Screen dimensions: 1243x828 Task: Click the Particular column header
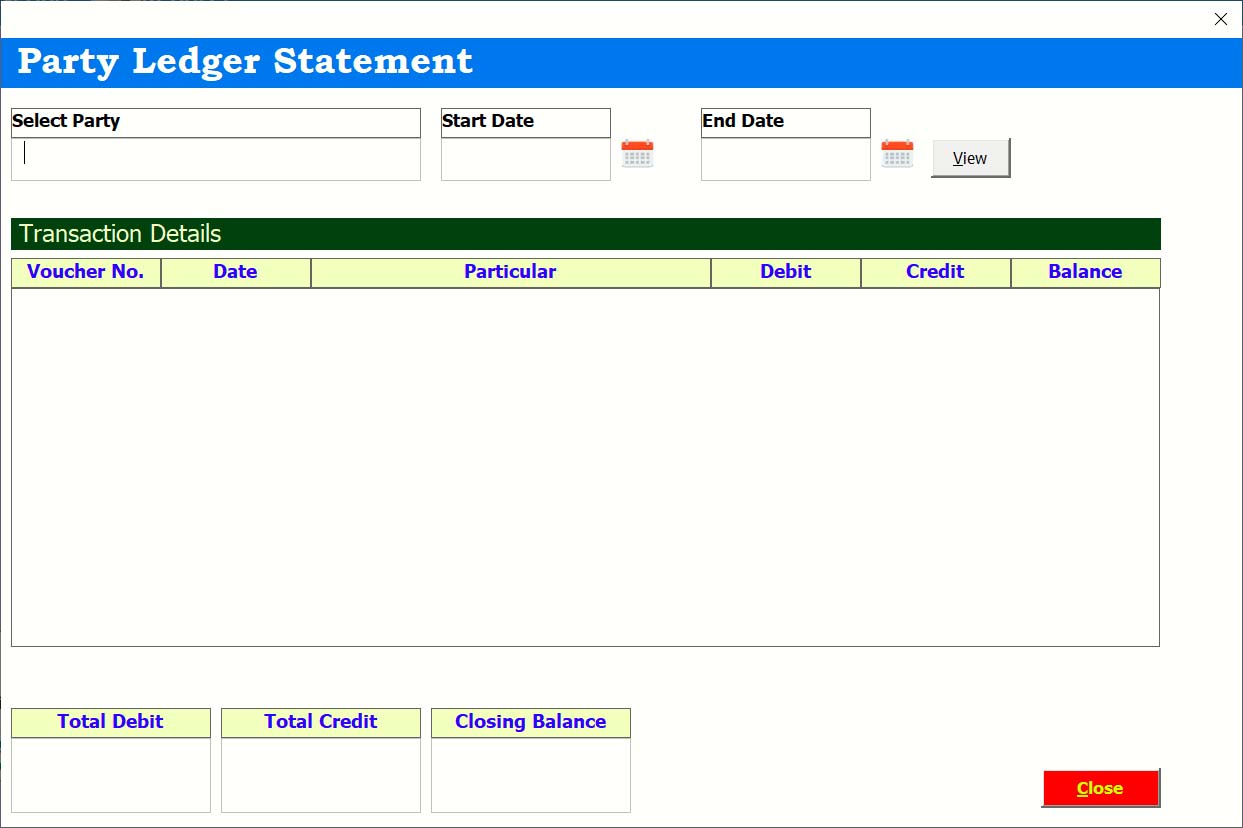(510, 272)
